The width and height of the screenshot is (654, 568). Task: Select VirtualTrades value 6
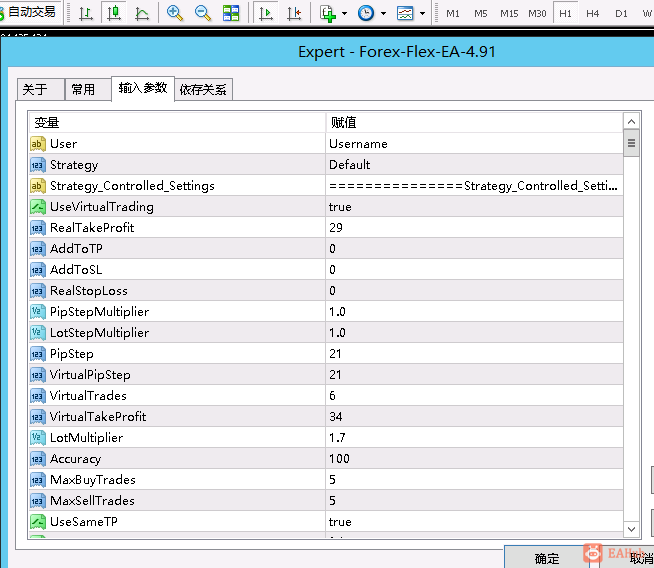pos(474,396)
